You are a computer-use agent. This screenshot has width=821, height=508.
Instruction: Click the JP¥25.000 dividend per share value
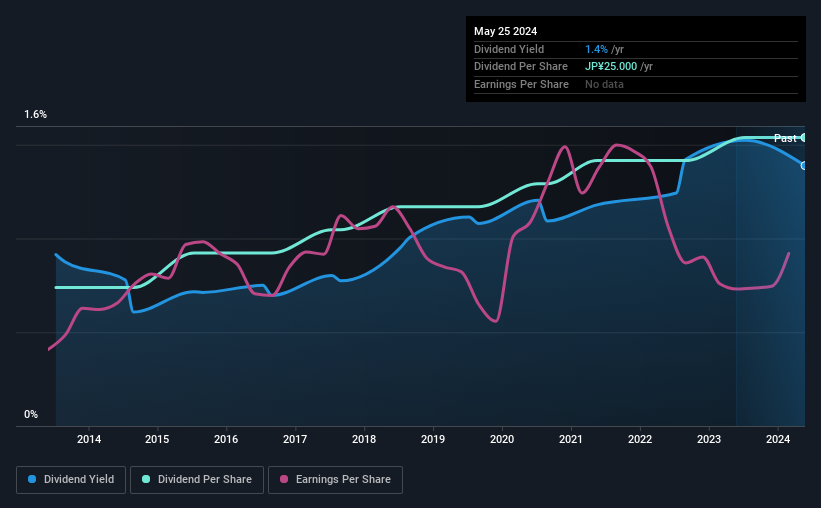point(611,67)
